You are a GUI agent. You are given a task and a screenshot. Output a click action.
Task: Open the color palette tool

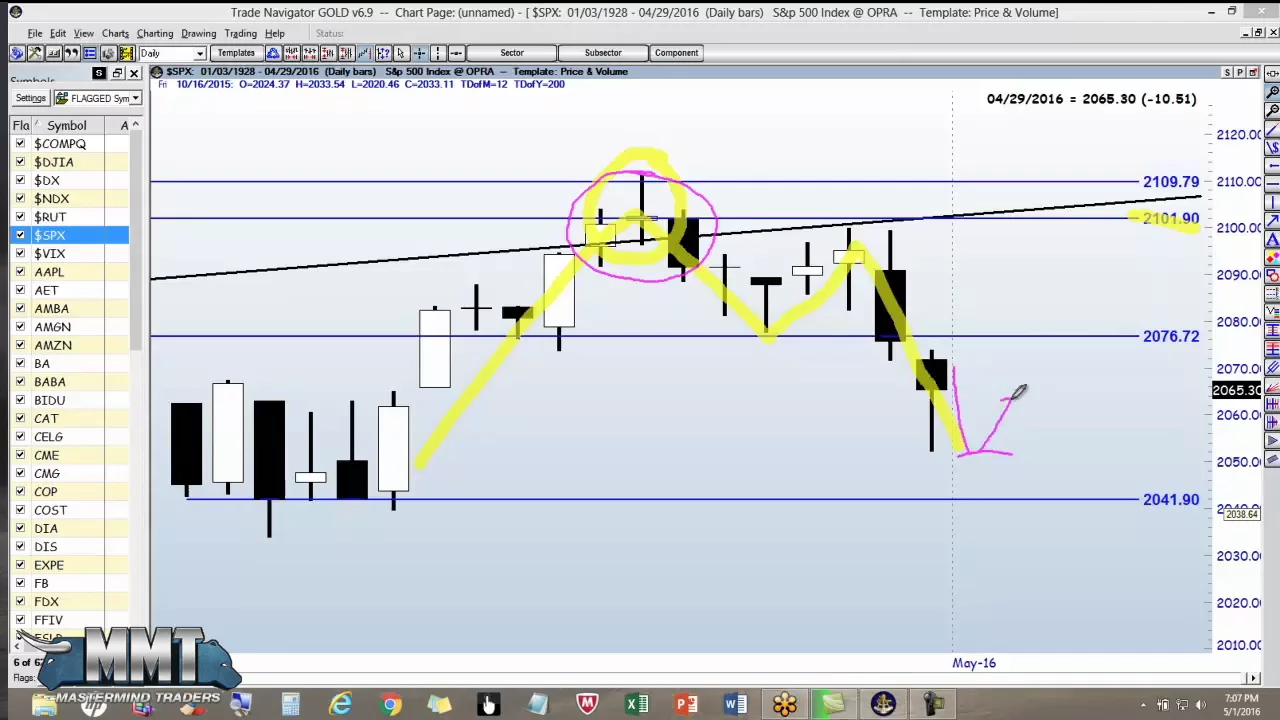(x=1272, y=258)
